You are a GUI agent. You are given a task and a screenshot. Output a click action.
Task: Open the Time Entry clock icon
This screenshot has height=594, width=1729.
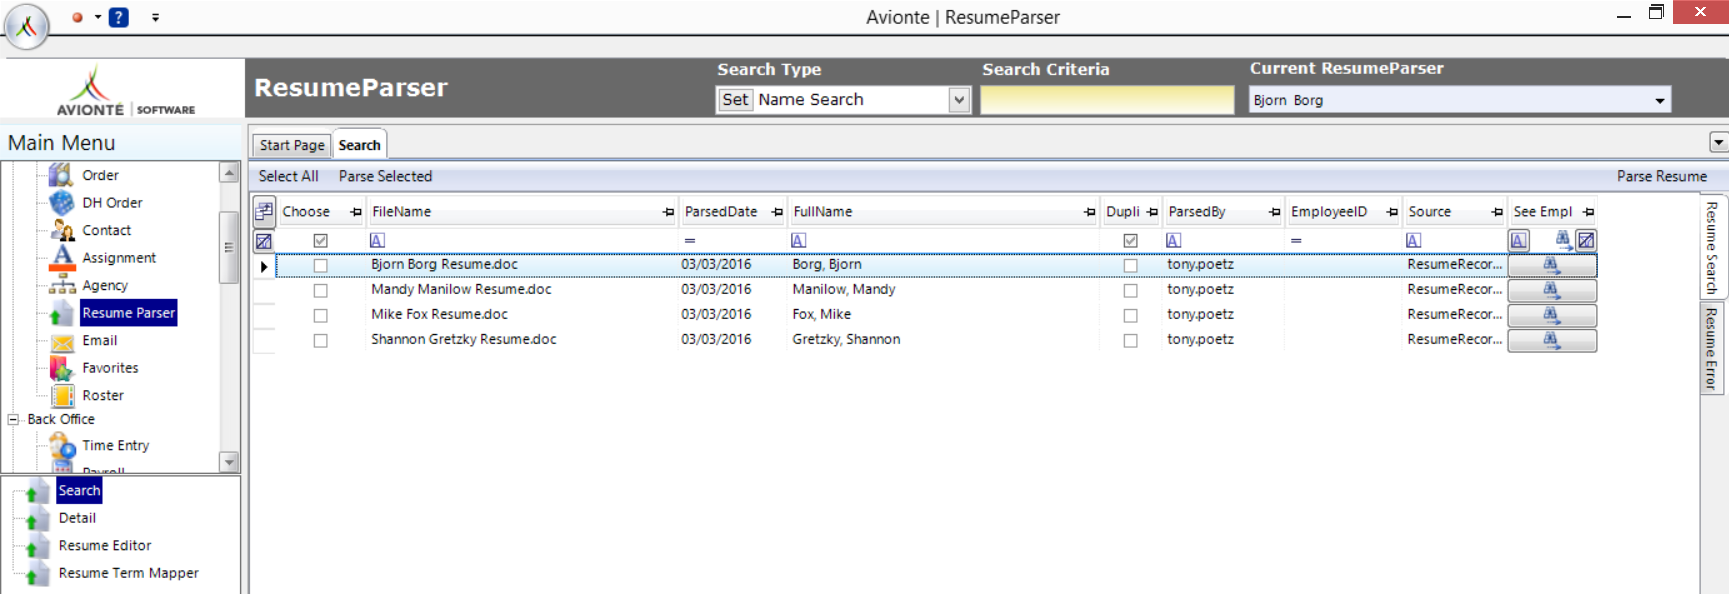tap(61, 446)
